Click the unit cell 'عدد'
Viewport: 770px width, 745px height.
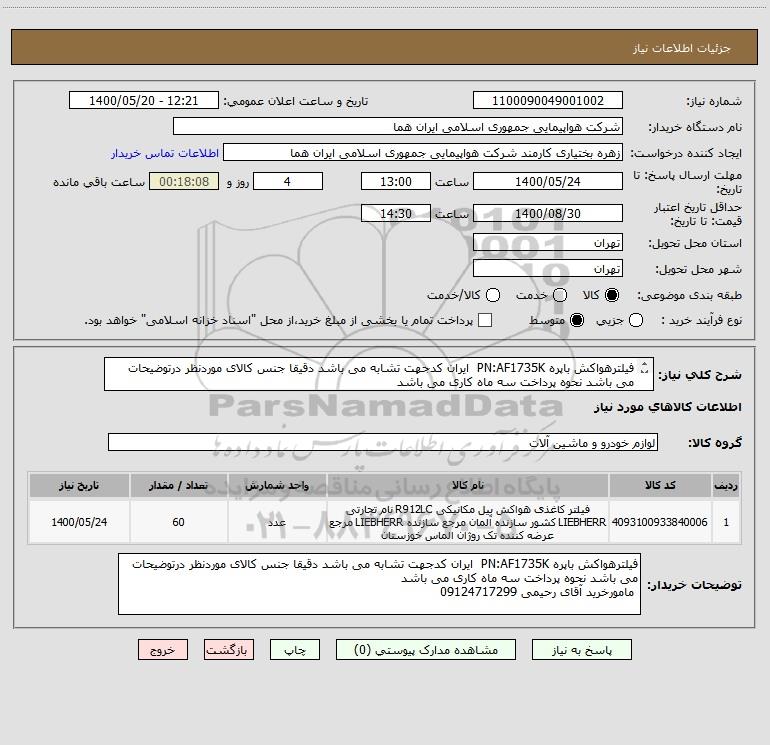point(277,522)
